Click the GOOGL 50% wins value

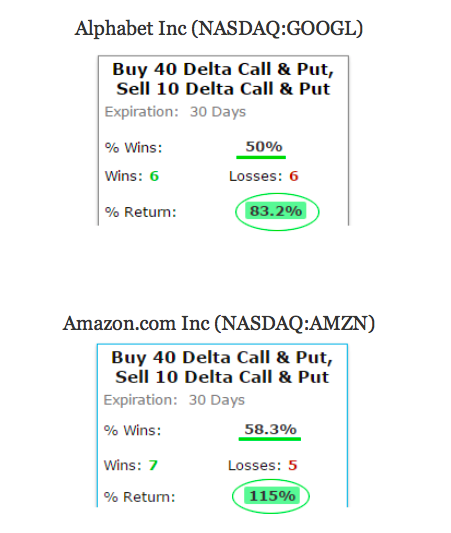pos(264,147)
